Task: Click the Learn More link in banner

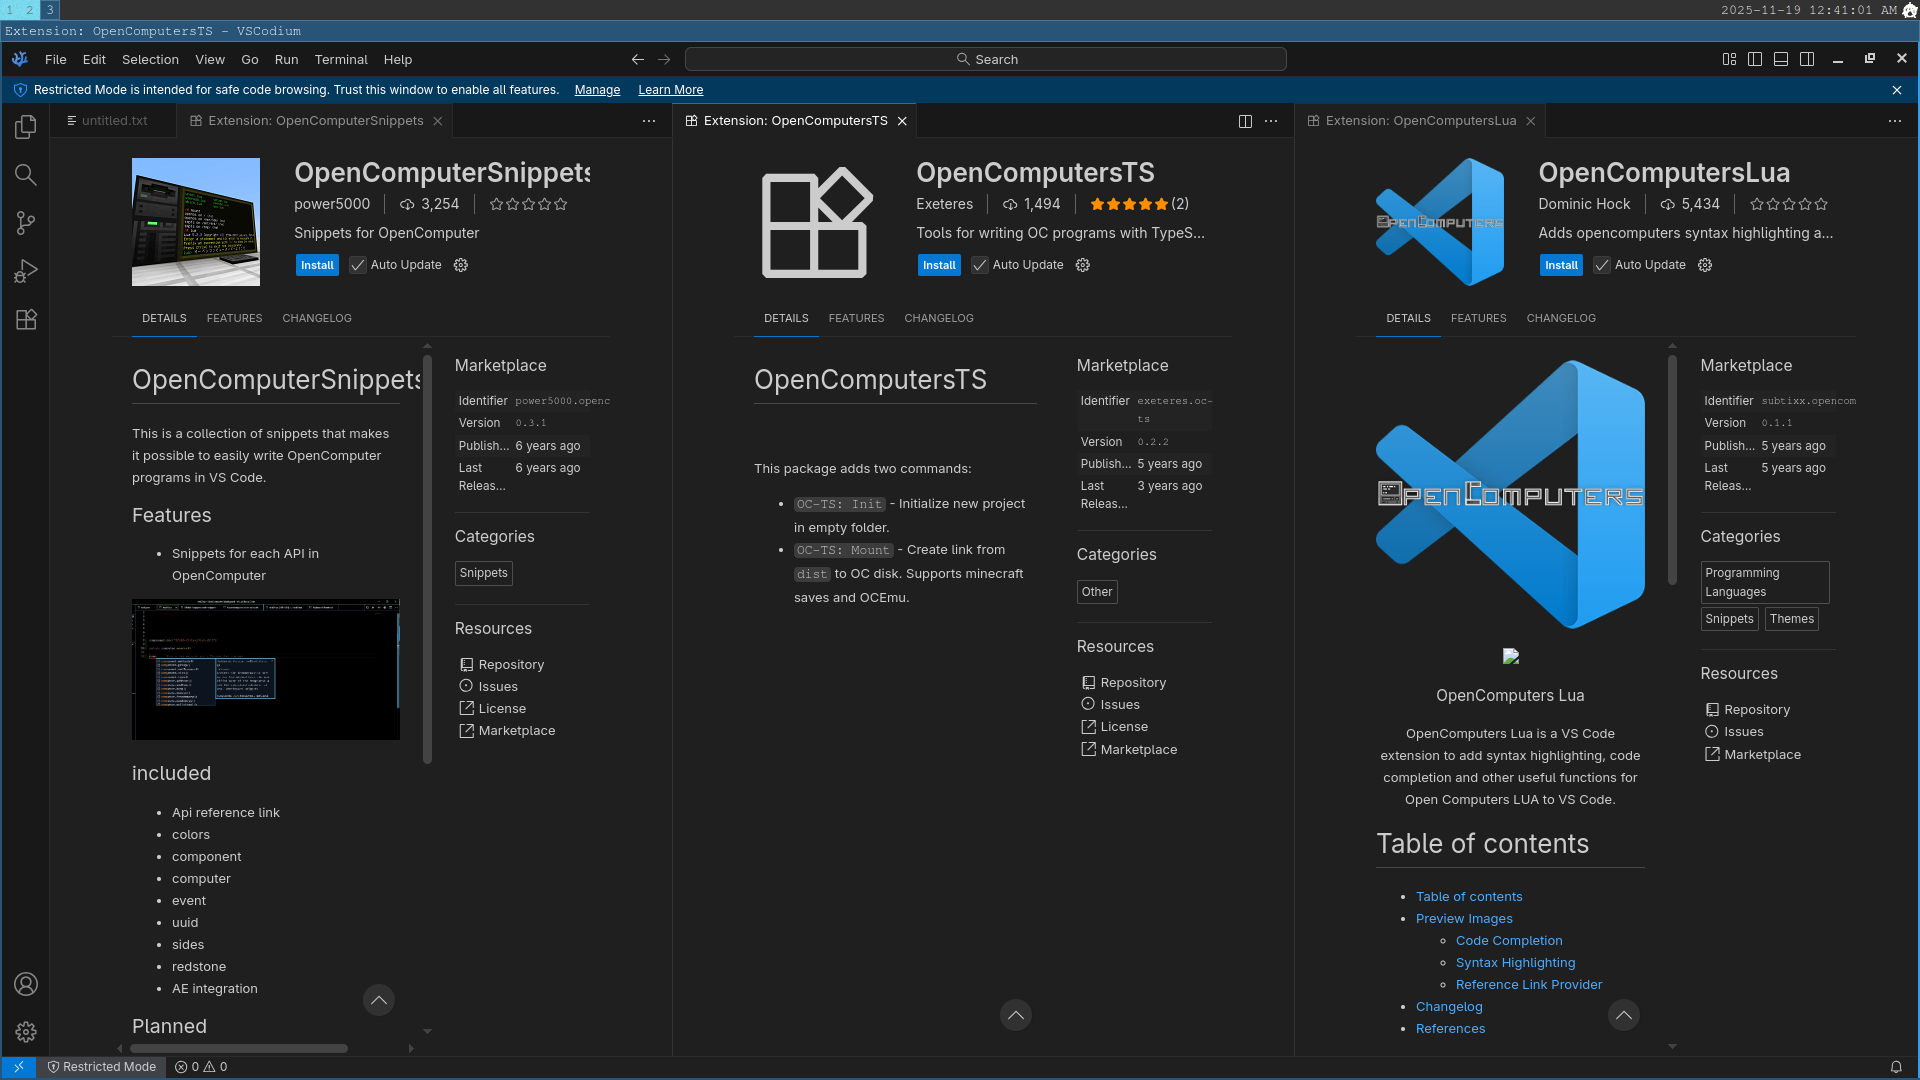Action: pyautogui.click(x=670, y=90)
